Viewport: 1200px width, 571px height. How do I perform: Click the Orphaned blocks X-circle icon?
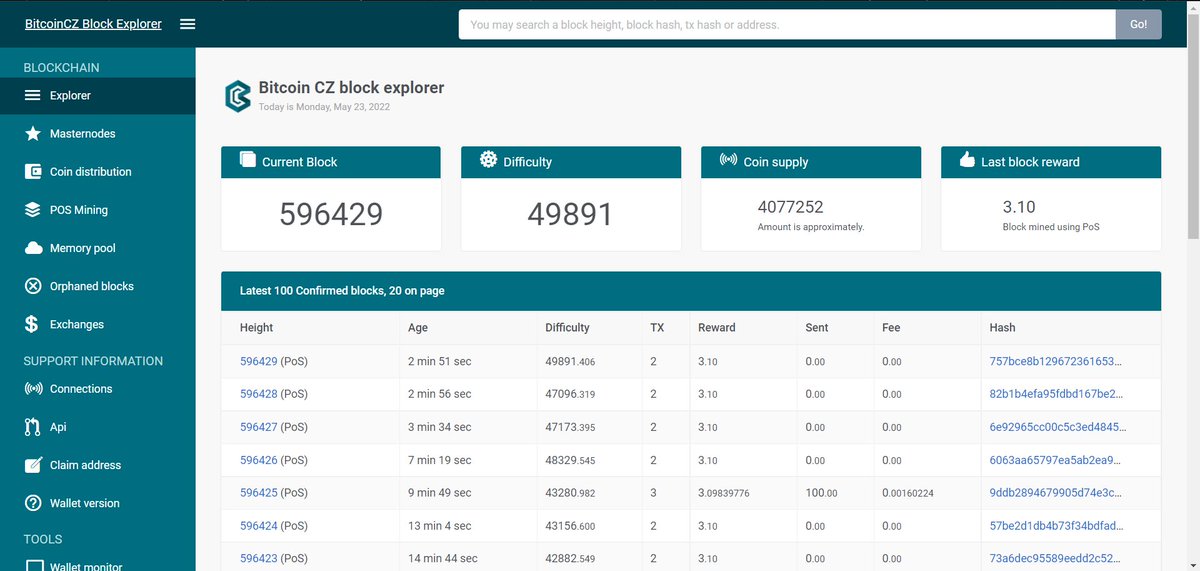(33, 286)
